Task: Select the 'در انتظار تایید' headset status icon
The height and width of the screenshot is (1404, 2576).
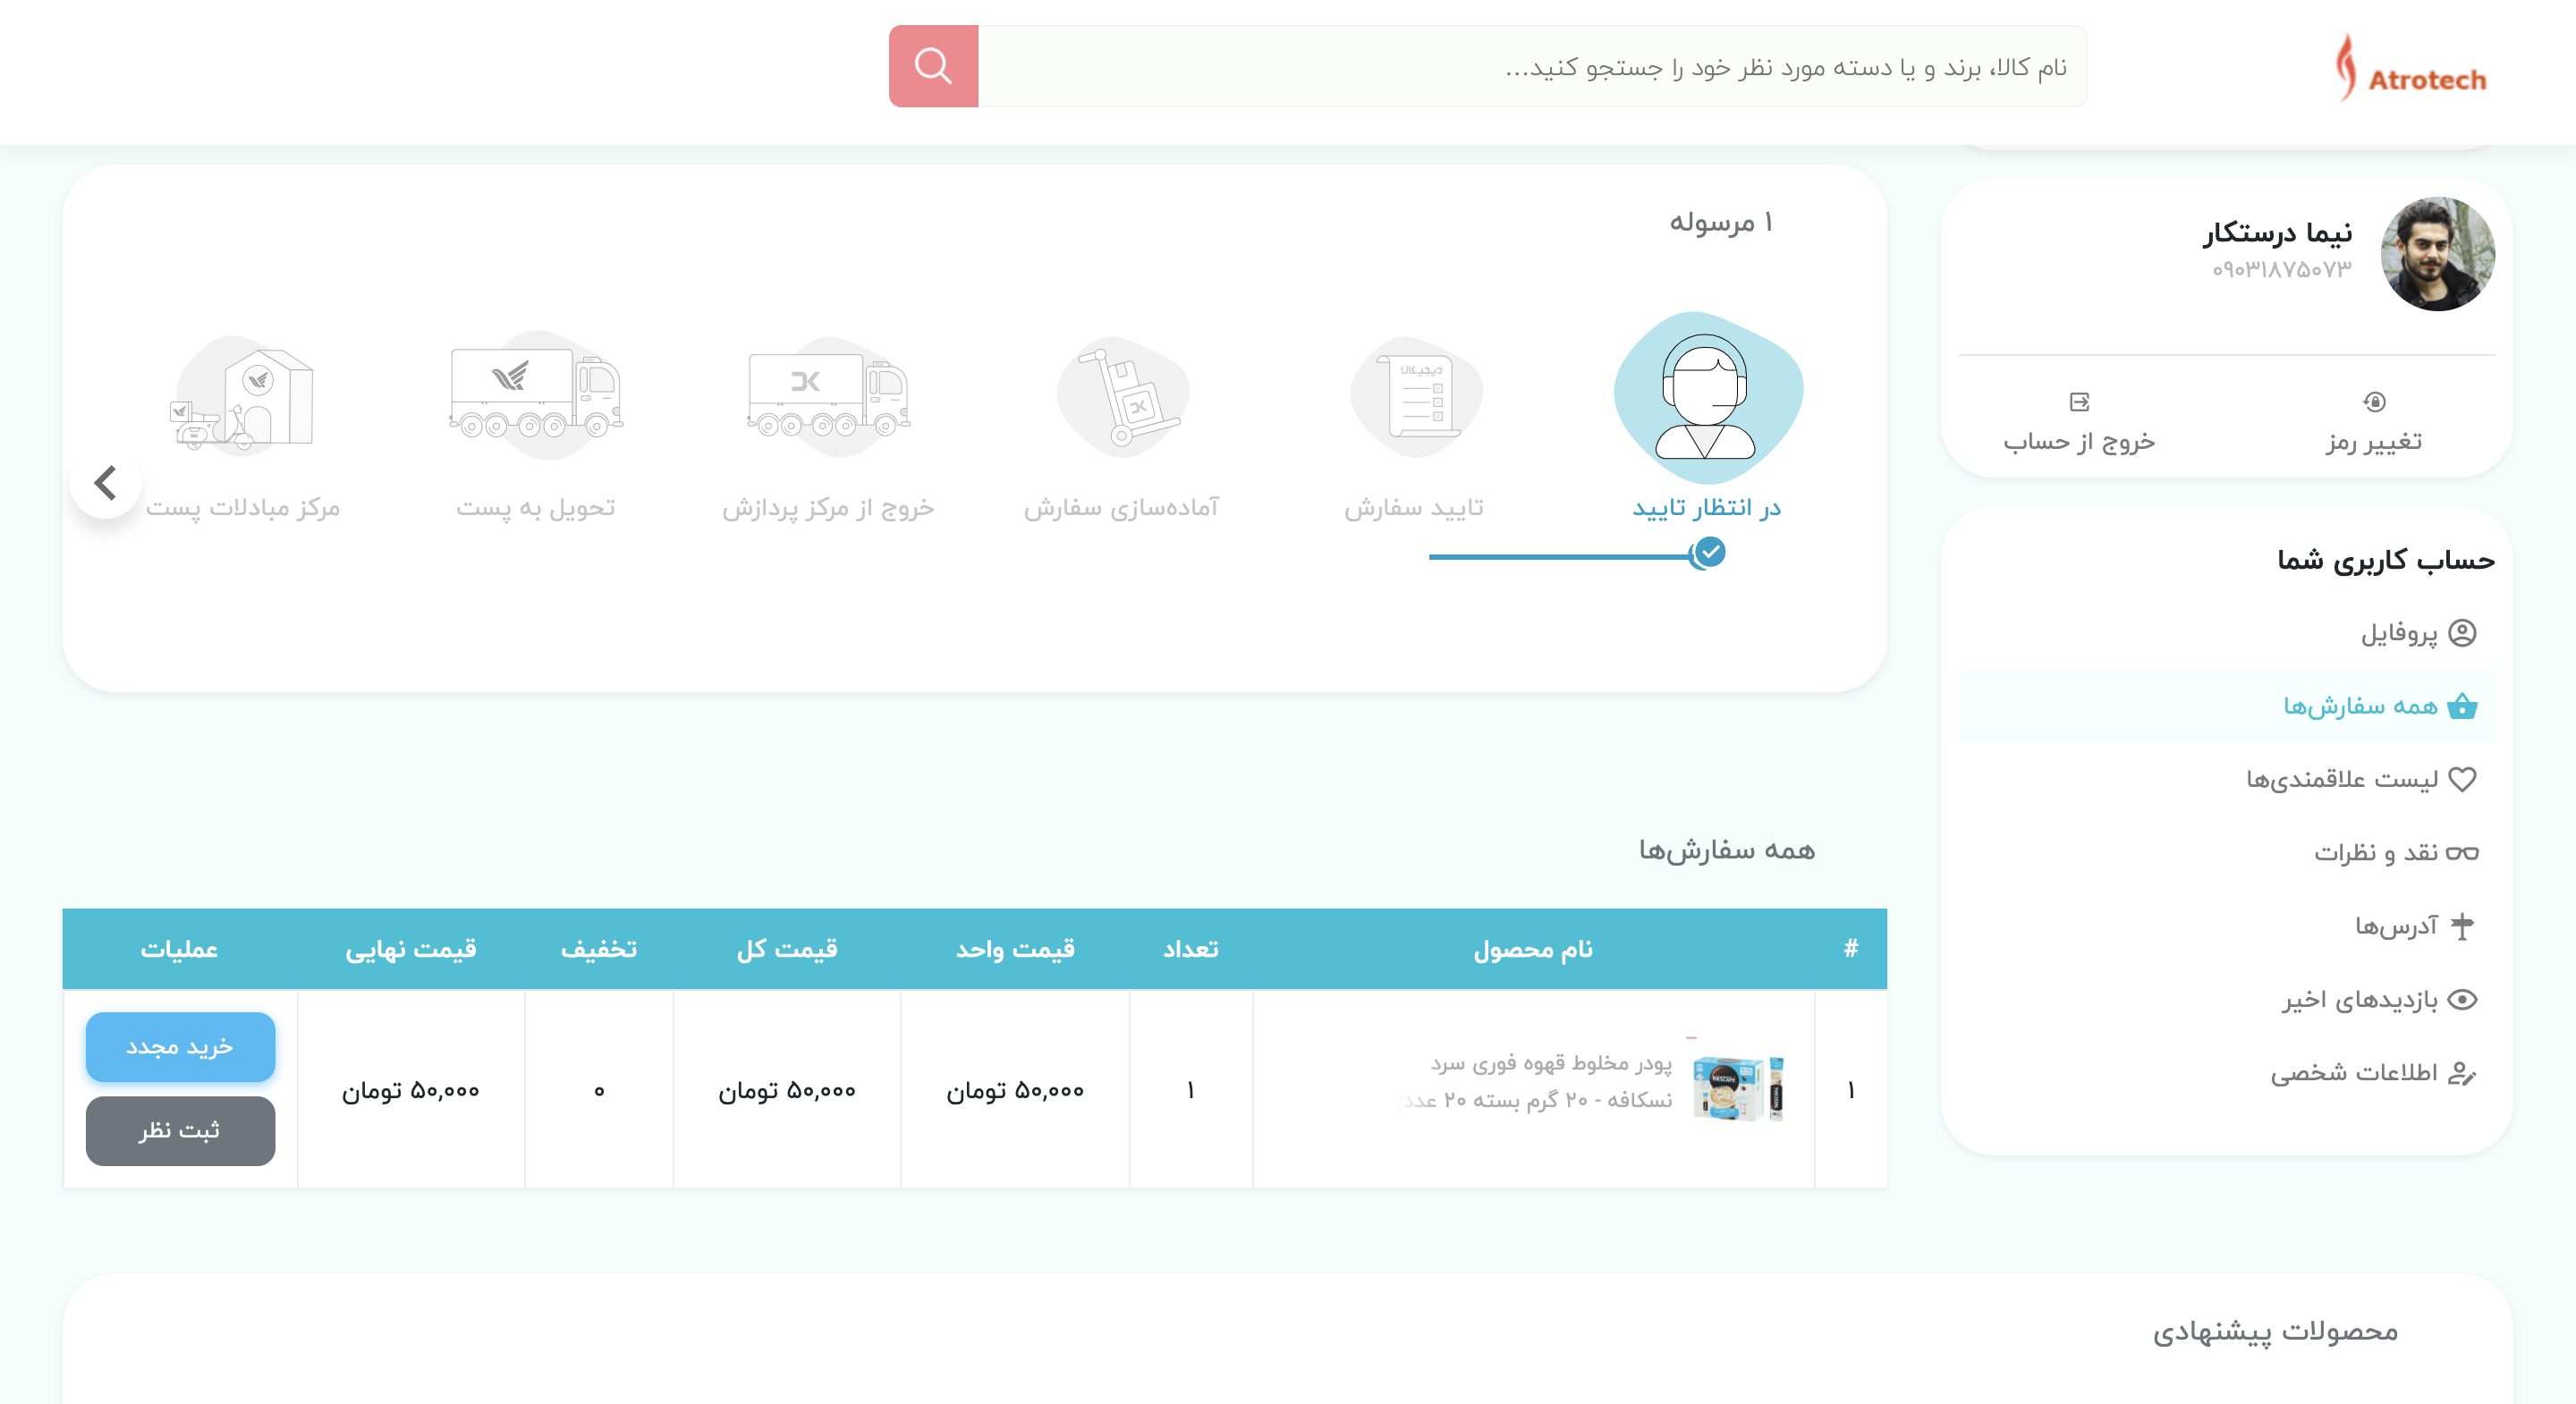Action: point(1707,397)
